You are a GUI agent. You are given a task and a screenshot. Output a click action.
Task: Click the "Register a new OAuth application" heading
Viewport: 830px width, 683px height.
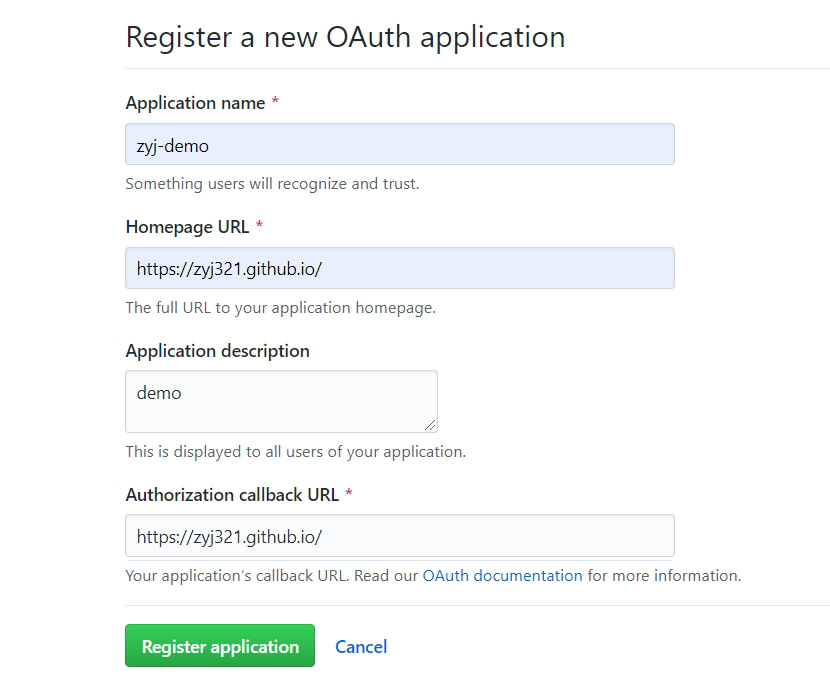click(345, 37)
